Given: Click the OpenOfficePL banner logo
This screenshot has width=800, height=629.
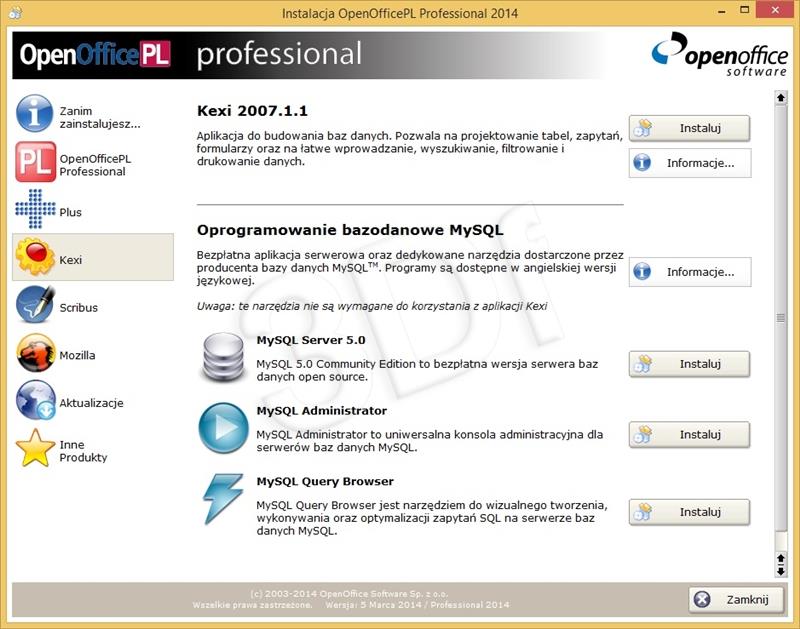Looking at the screenshot, I should tap(95, 55).
